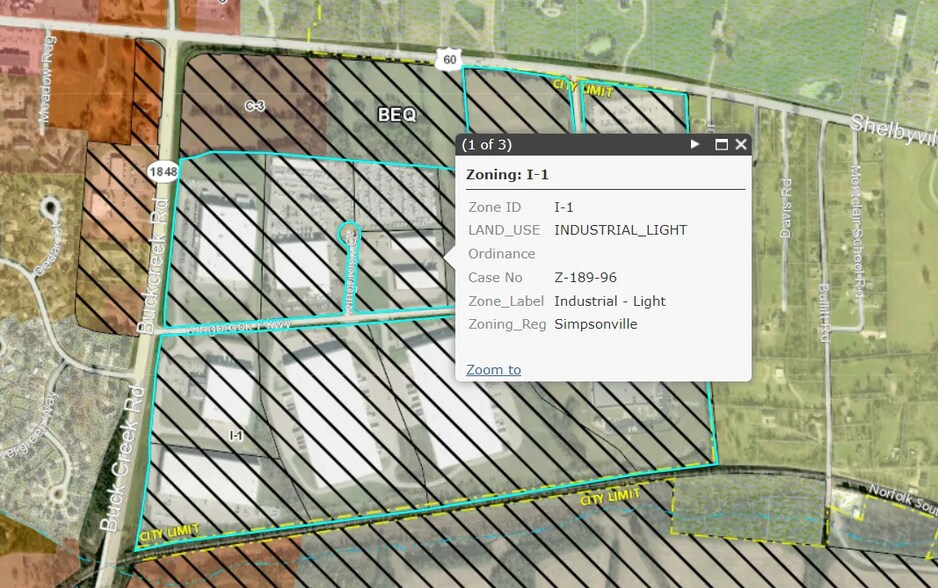Click the C-3 zoning label

(254, 105)
